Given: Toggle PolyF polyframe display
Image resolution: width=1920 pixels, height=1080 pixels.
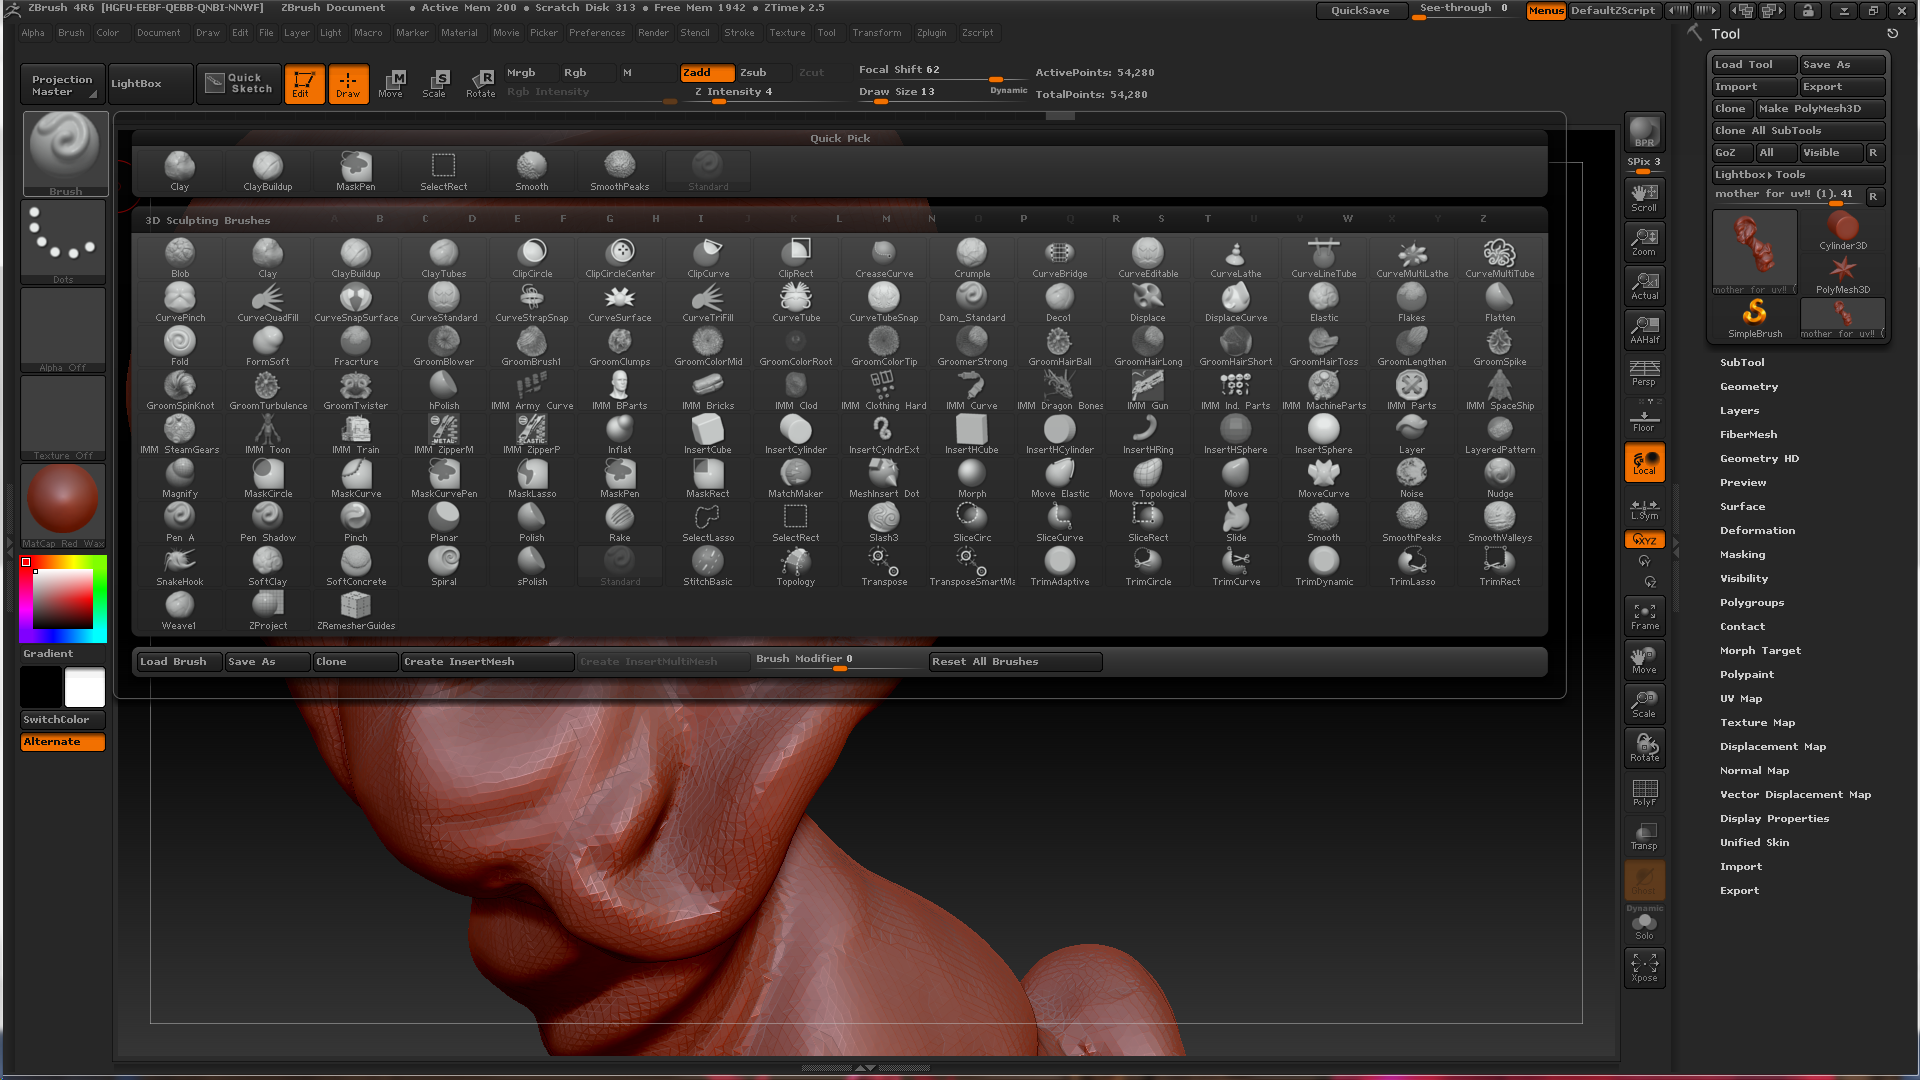Looking at the screenshot, I should click(x=1644, y=792).
